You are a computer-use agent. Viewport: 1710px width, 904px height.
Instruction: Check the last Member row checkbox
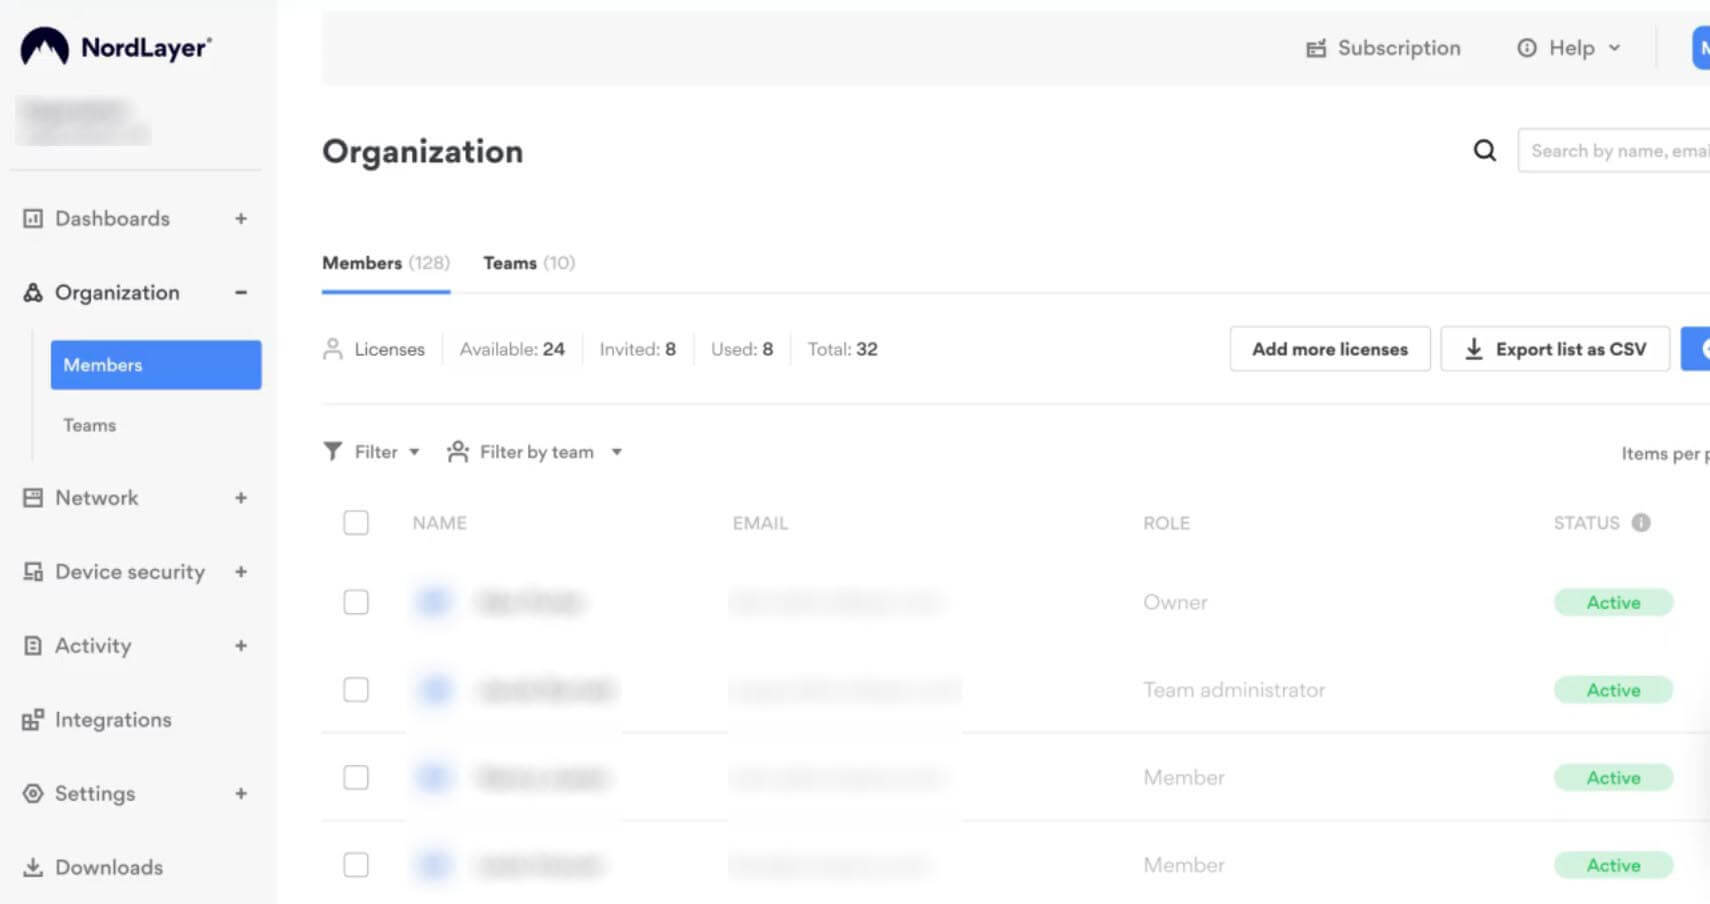tap(356, 865)
